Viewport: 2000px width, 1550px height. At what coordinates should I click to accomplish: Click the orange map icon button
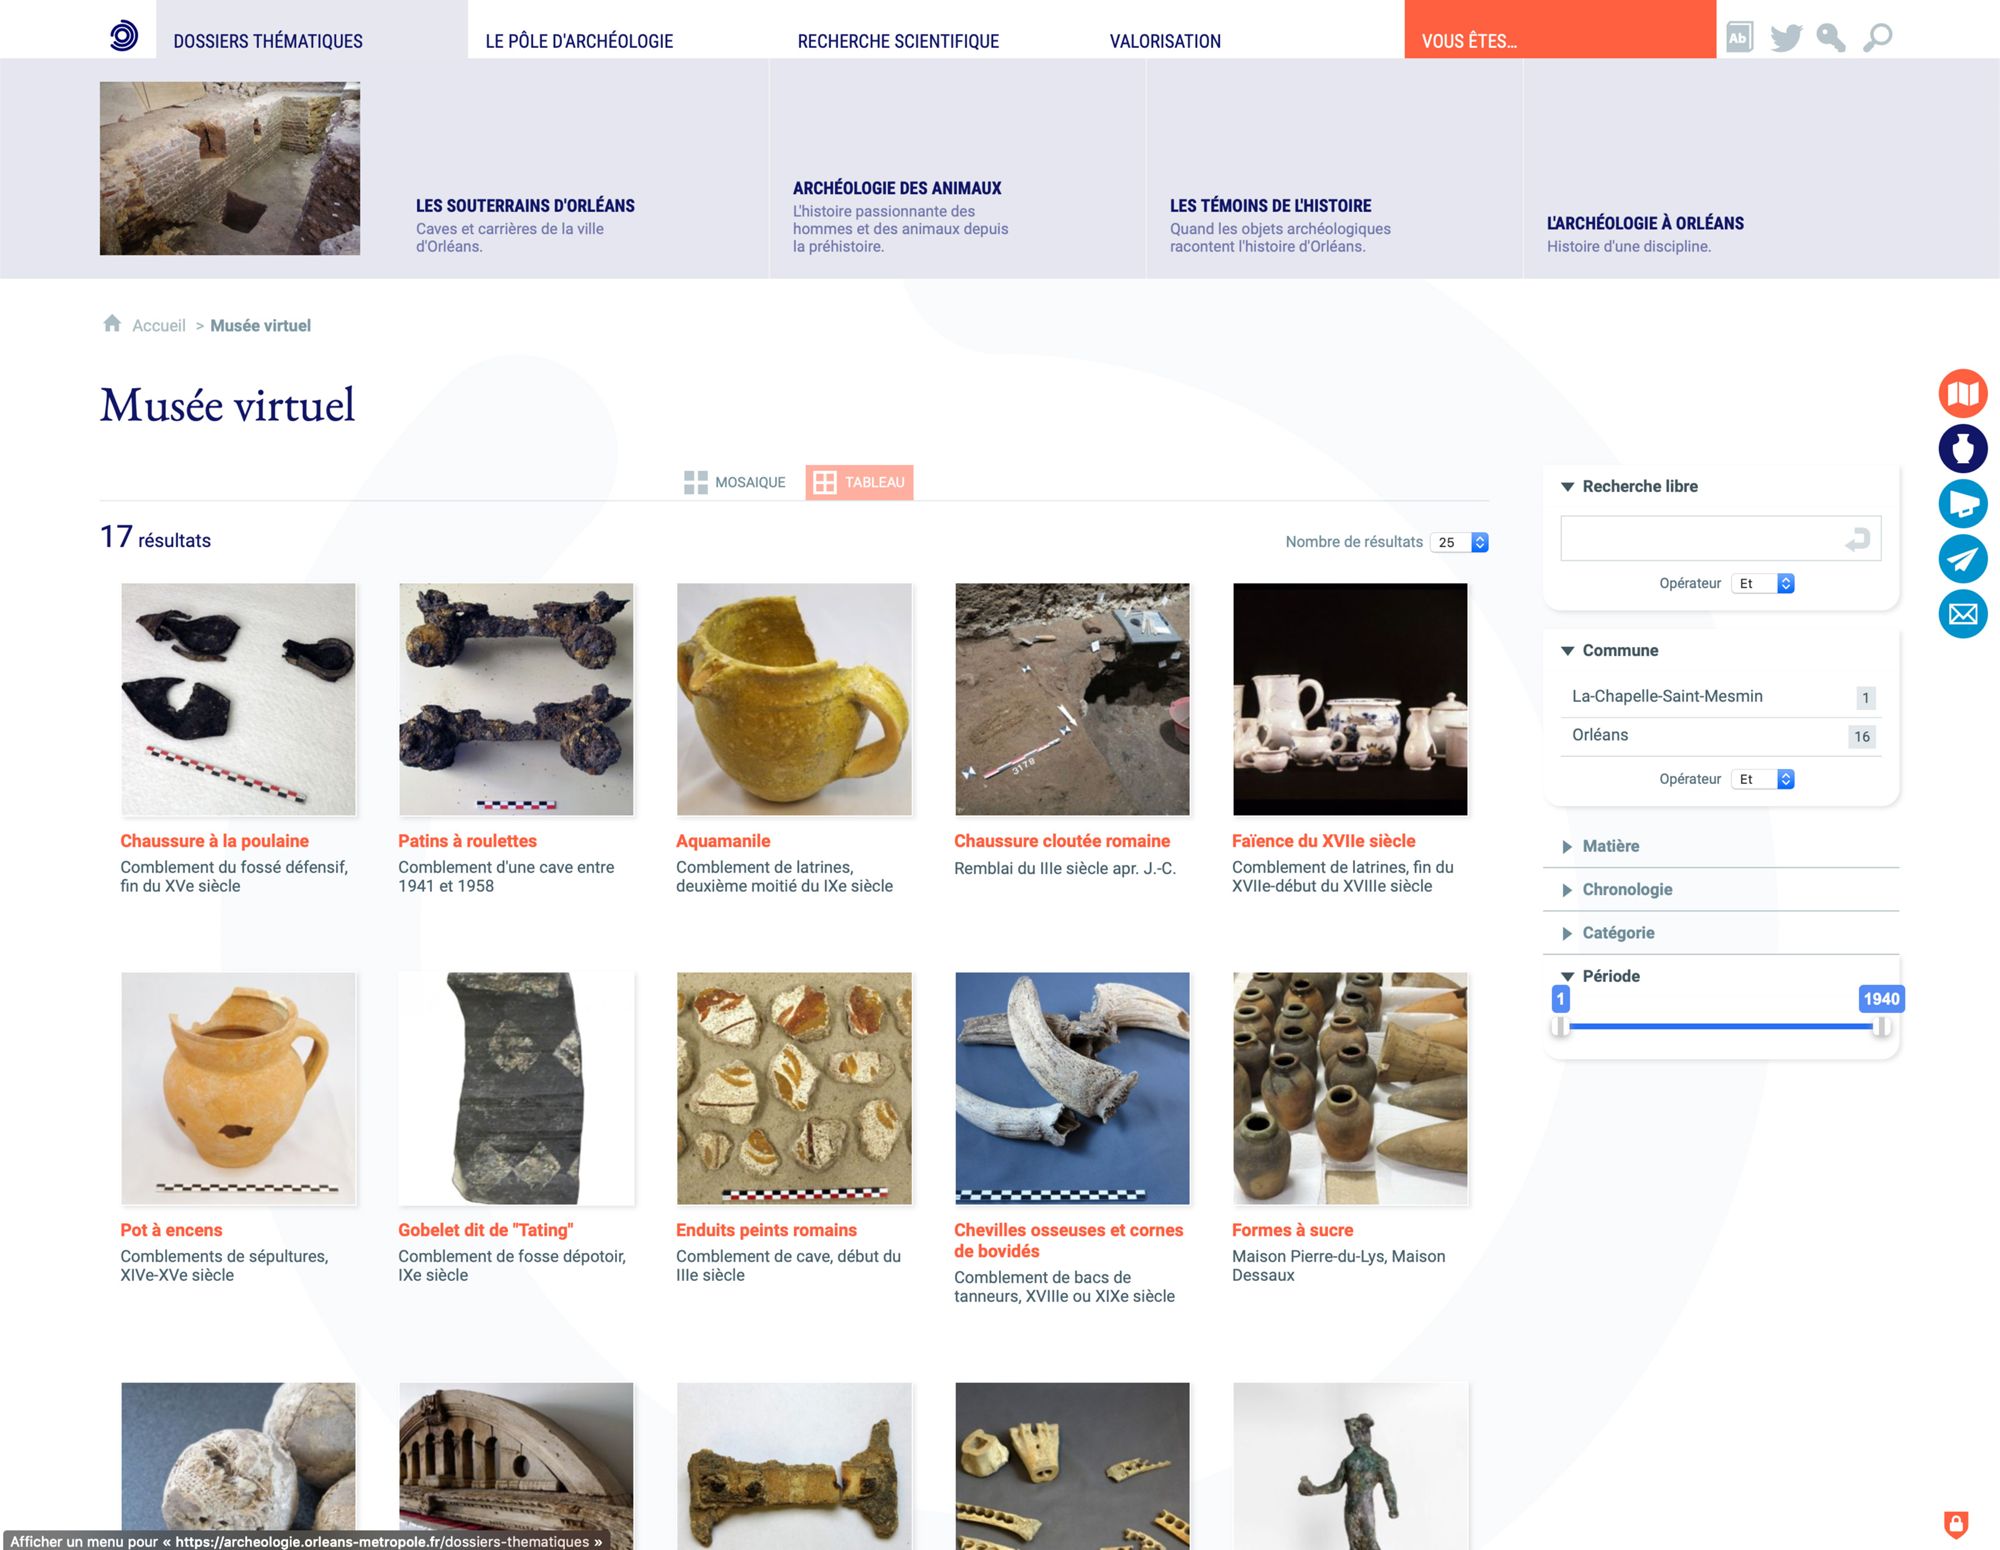tap(1962, 393)
